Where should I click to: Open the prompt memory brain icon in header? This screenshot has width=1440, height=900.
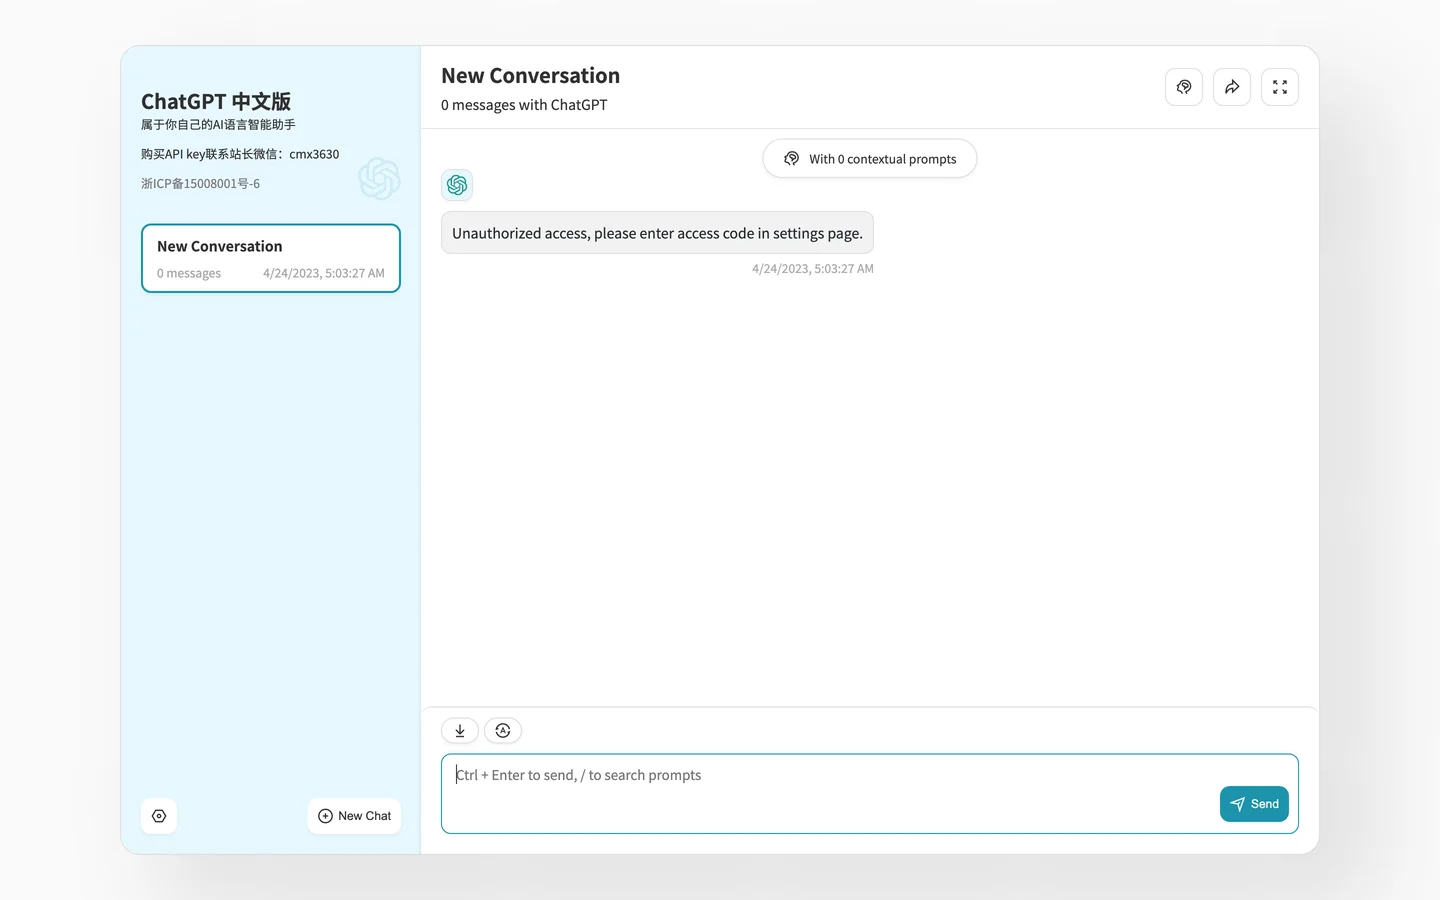pyautogui.click(x=1184, y=87)
